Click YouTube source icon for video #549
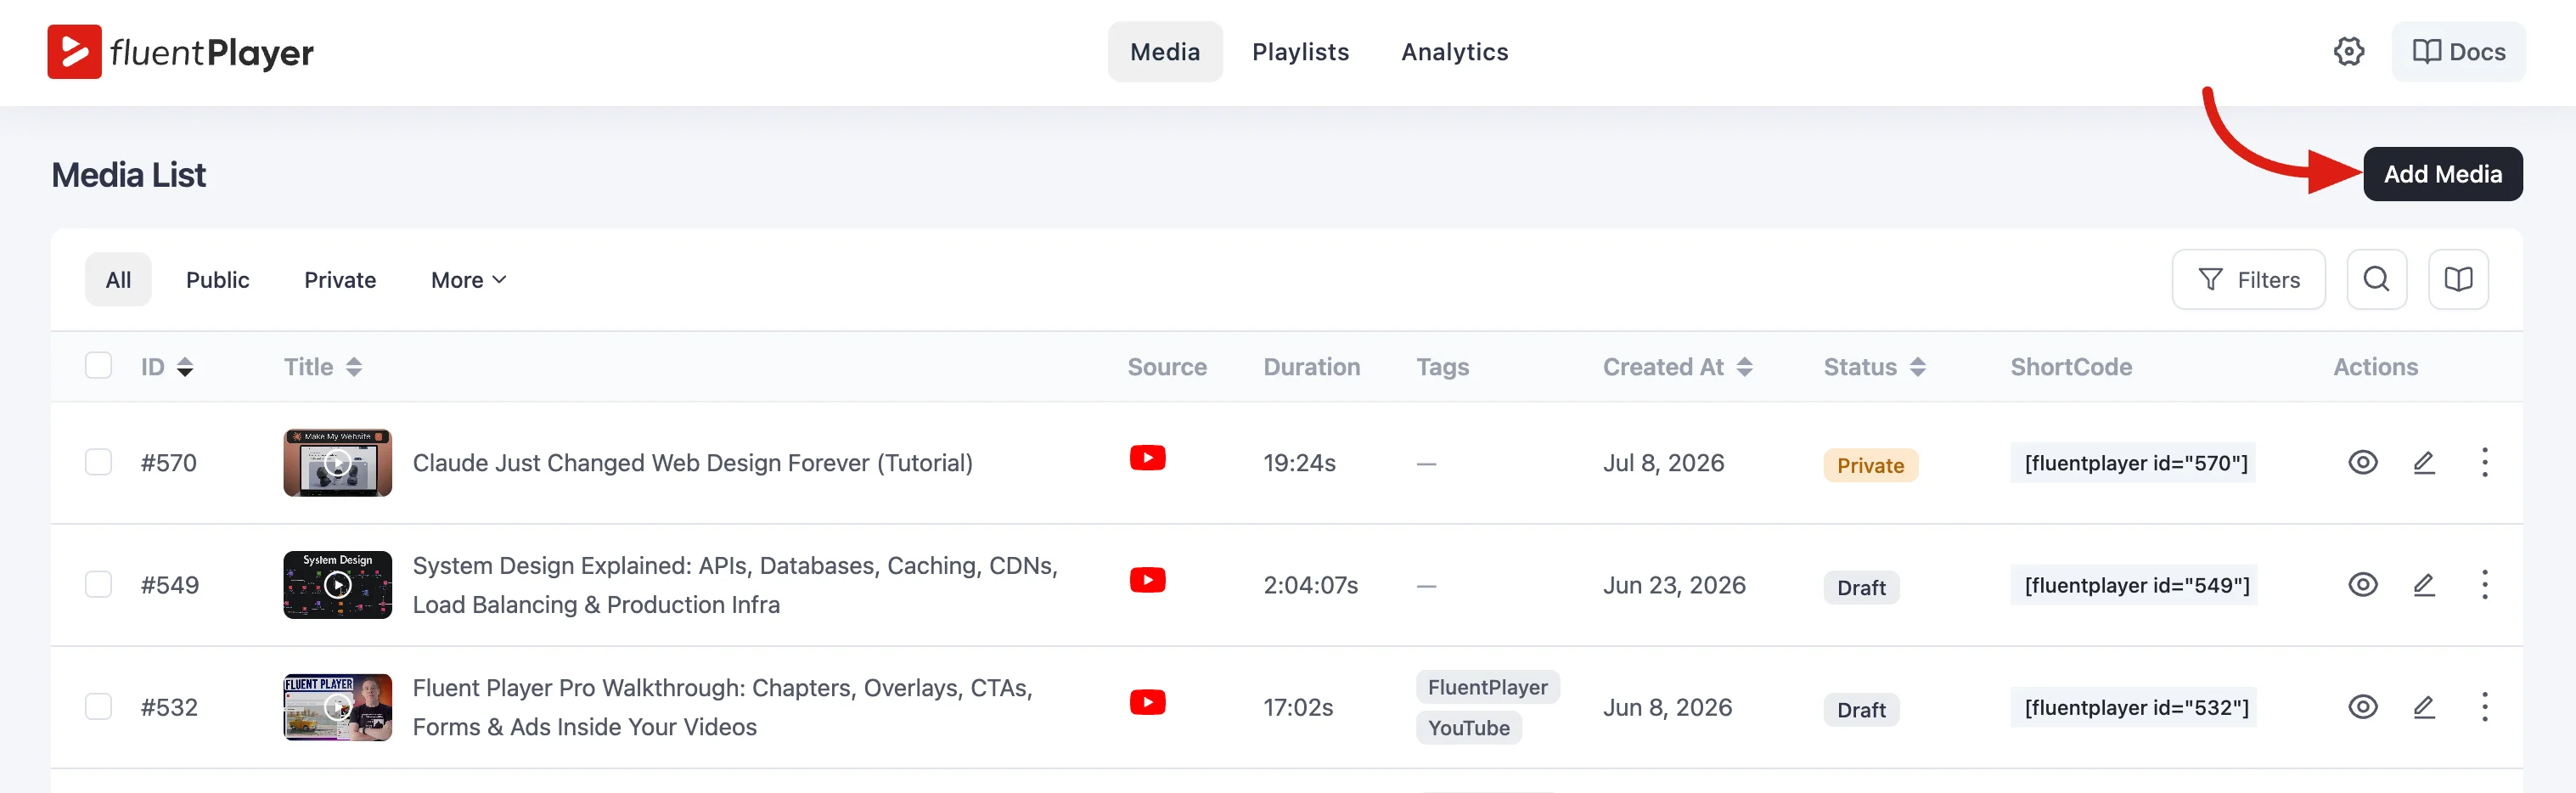Image resolution: width=2576 pixels, height=793 pixels. (1147, 580)
